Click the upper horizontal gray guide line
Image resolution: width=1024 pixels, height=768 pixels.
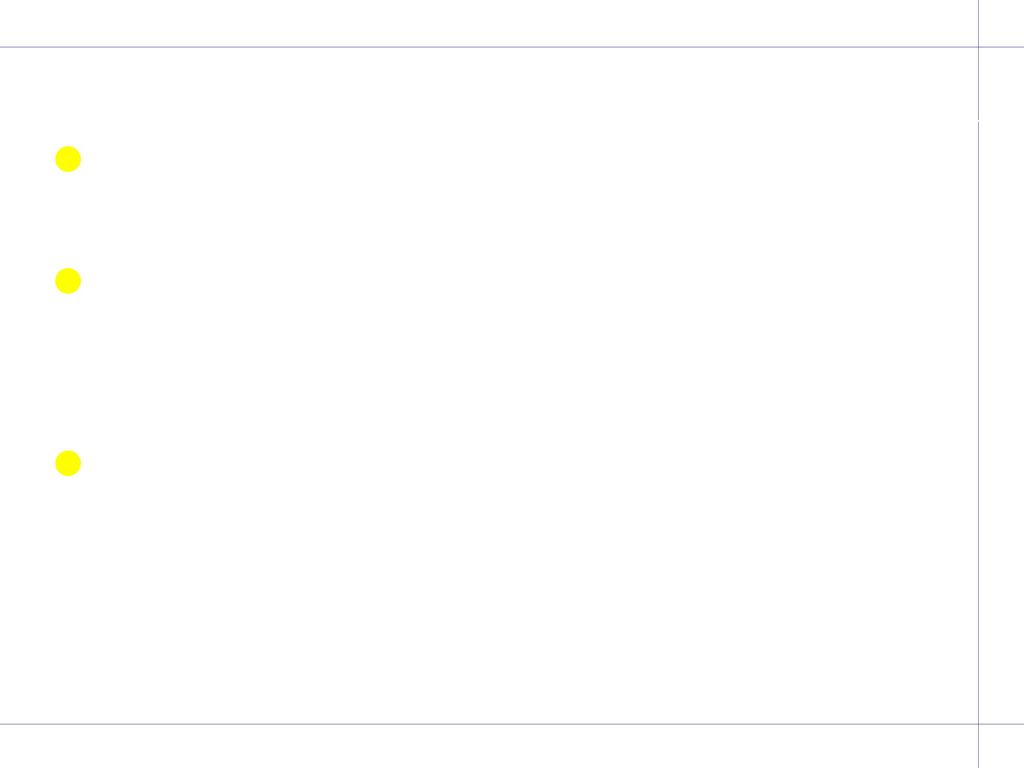(x=512, y=47)
